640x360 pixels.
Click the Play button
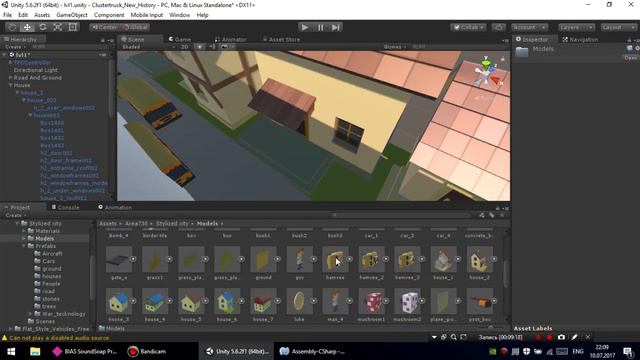click(304, 27)
